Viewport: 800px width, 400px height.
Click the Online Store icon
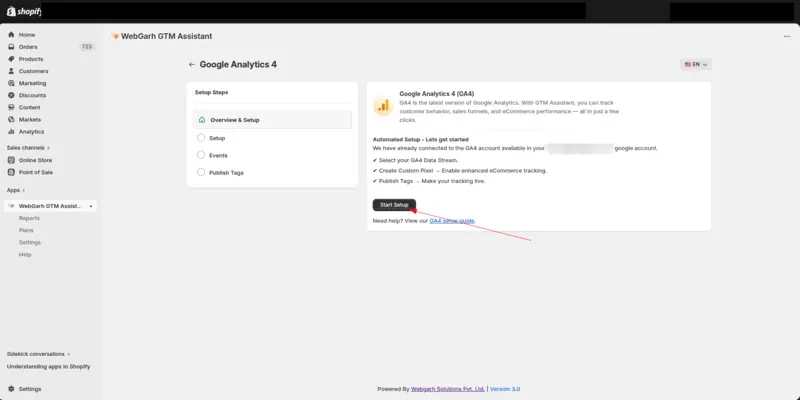coord(11,160)
